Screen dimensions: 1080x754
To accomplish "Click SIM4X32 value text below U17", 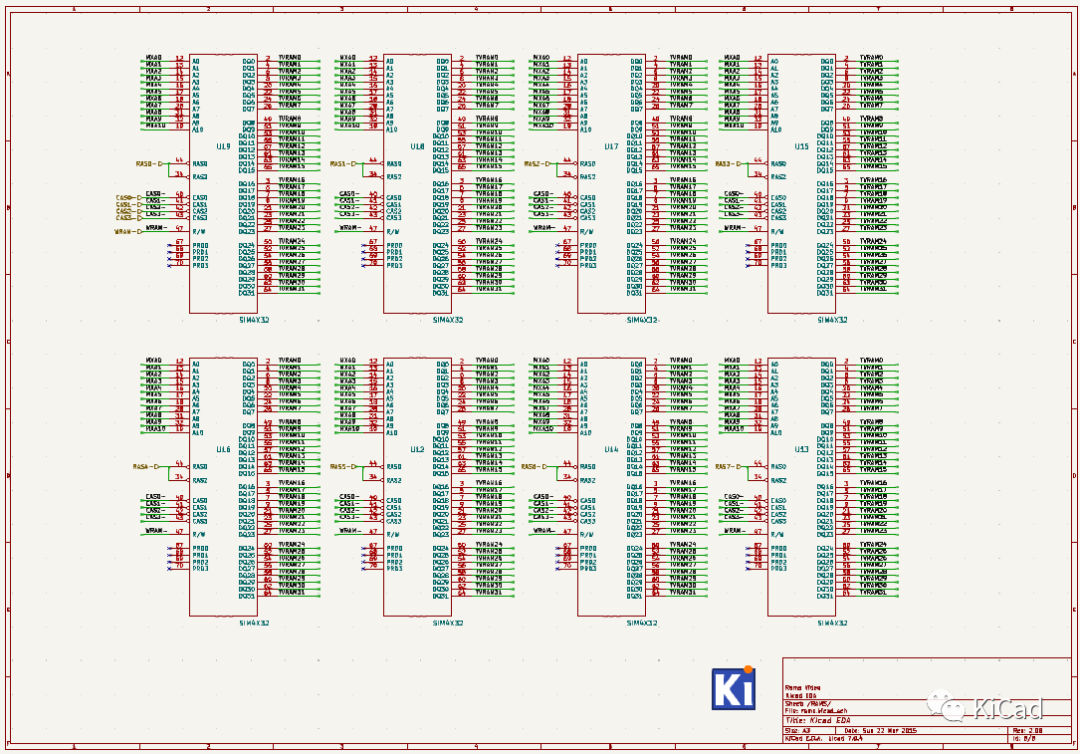I will point(642,320).
